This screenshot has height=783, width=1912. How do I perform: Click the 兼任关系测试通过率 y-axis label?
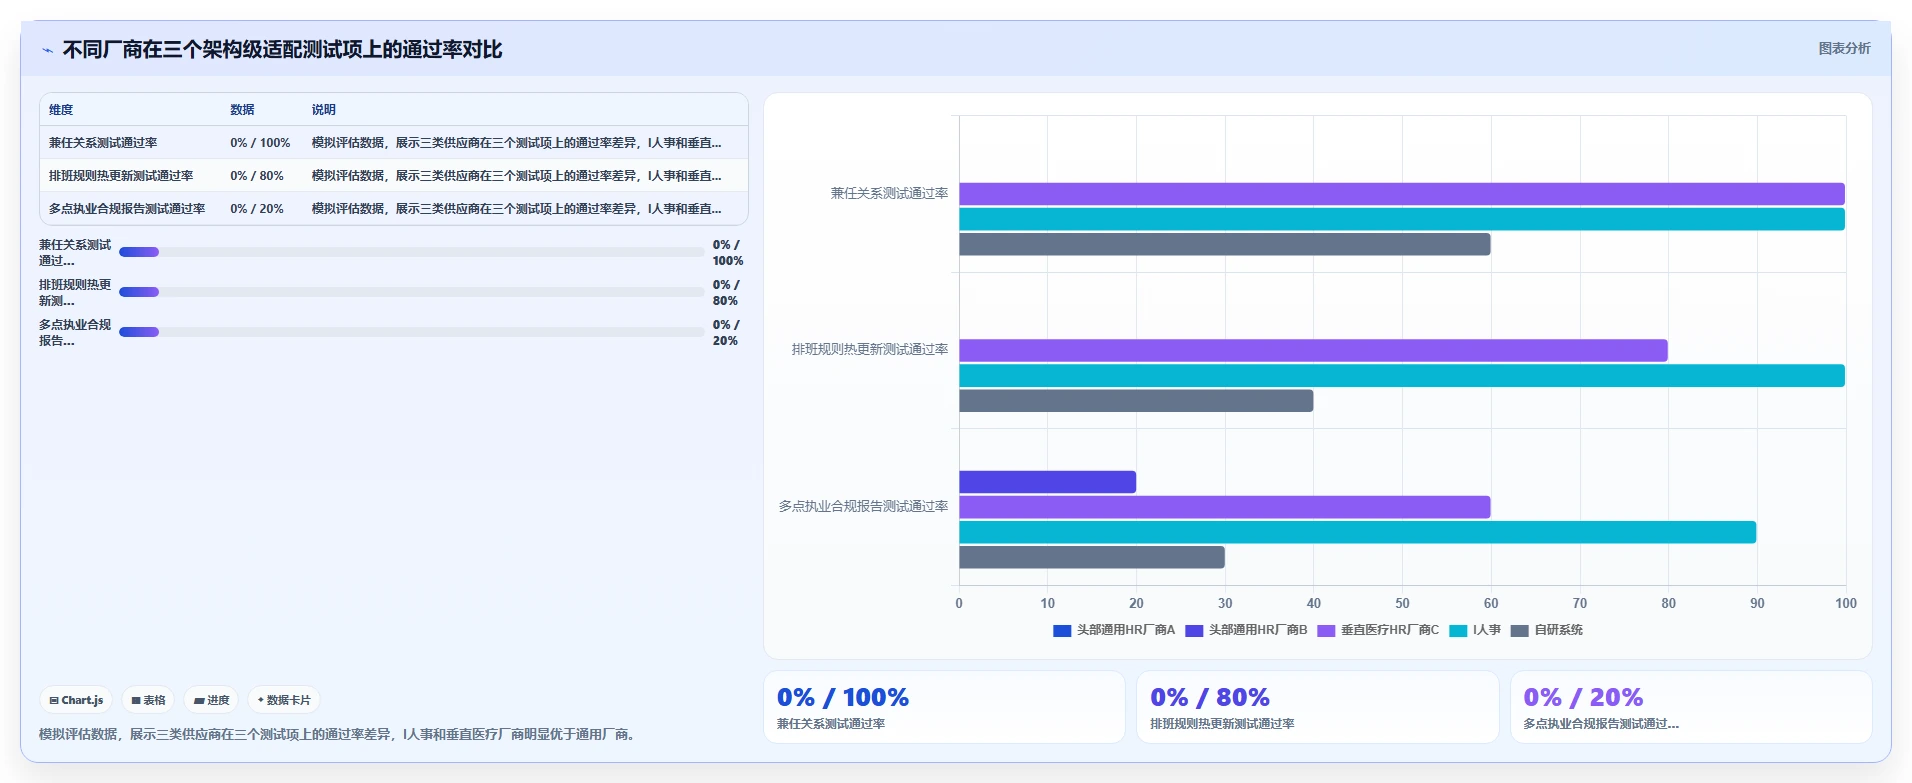pyautogui.click(x=889, y=193)
